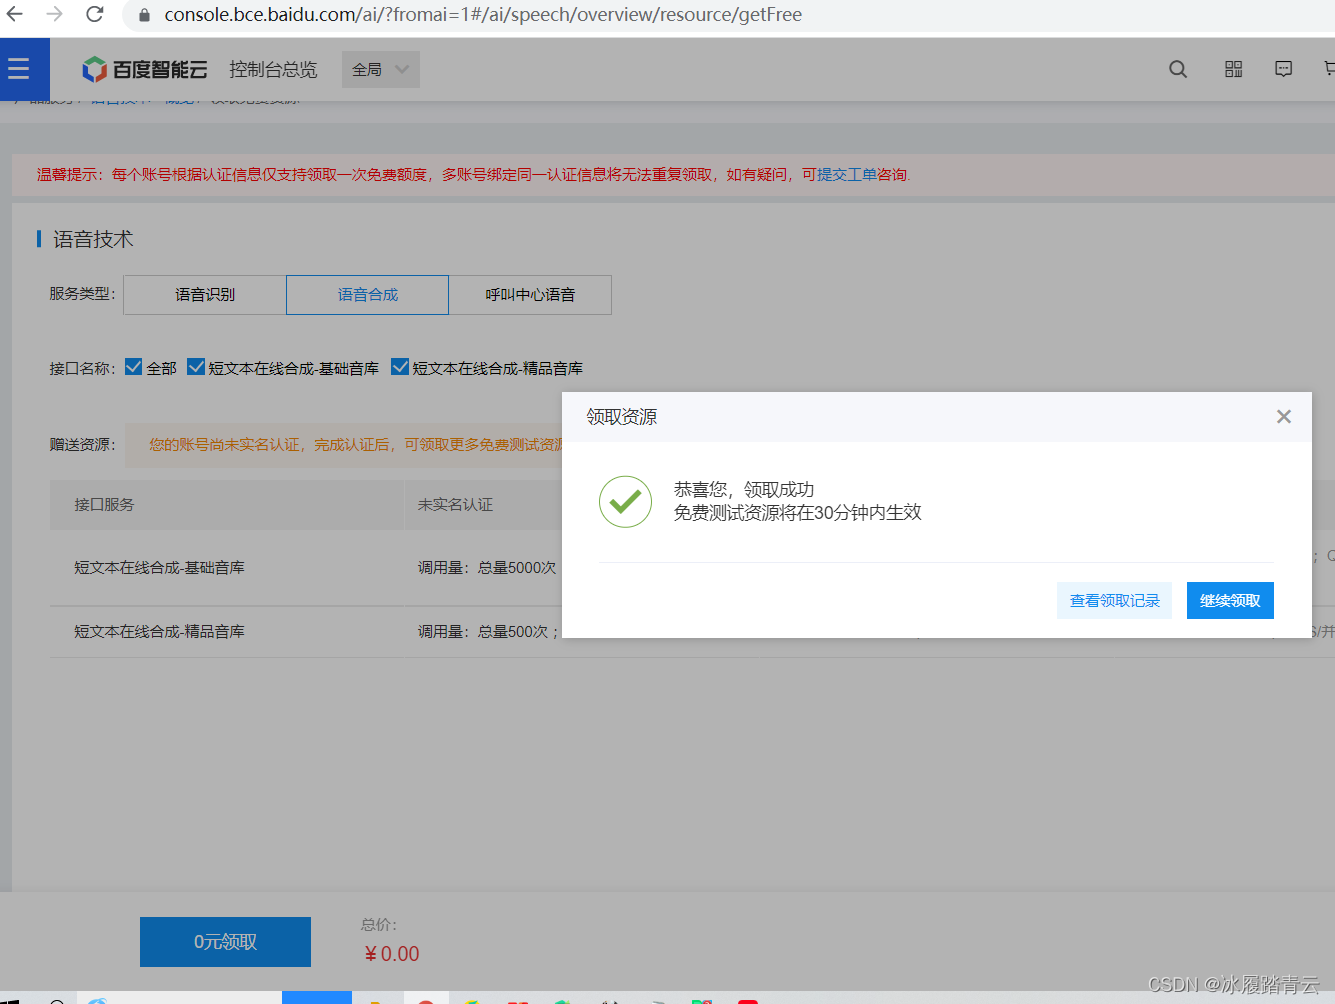The image size is (1335, 1004).
Task: Click the site security lock icon
Action: tap(145, 14)
